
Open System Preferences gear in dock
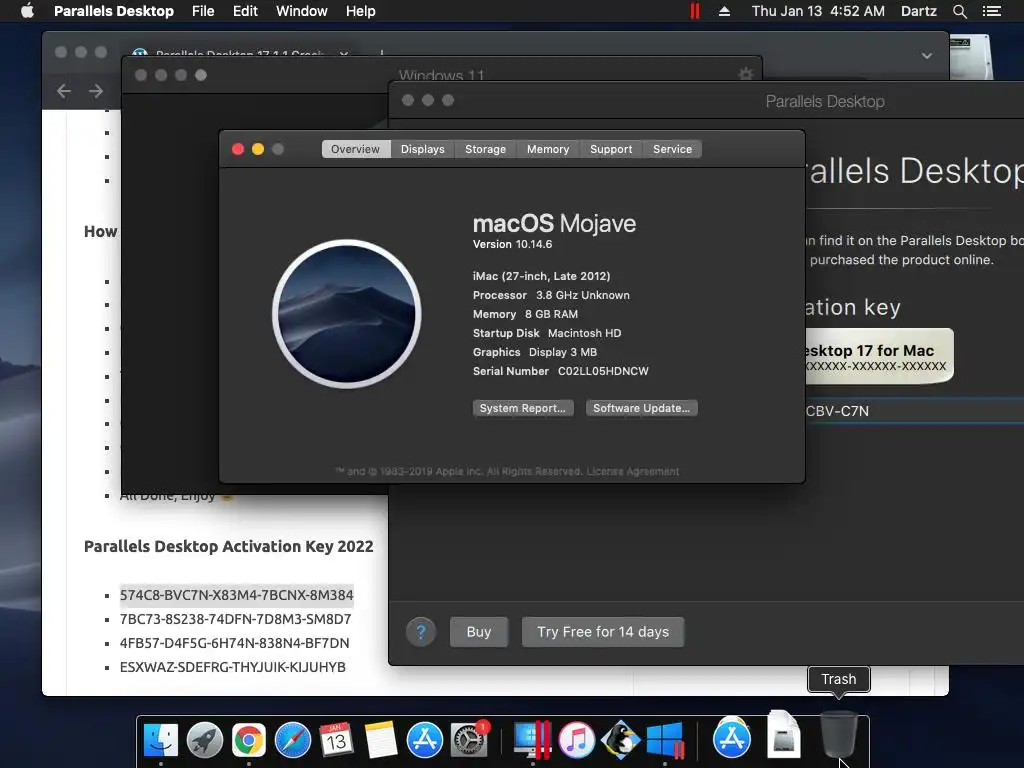469,740
